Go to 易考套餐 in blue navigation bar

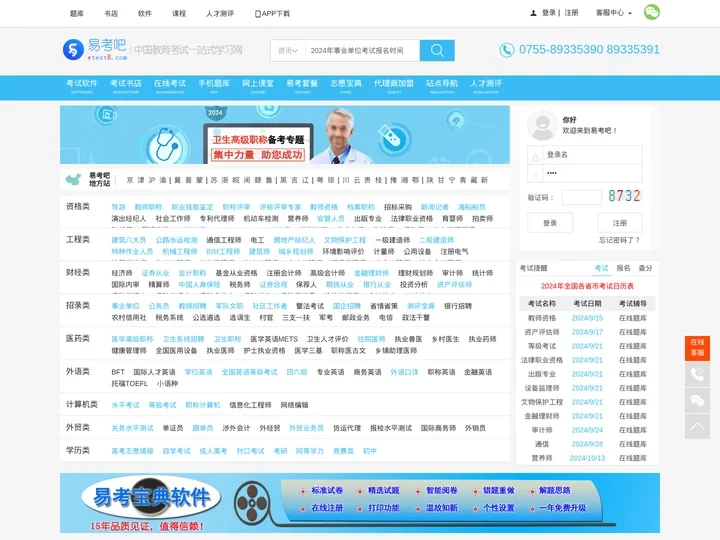pos(302,86)
